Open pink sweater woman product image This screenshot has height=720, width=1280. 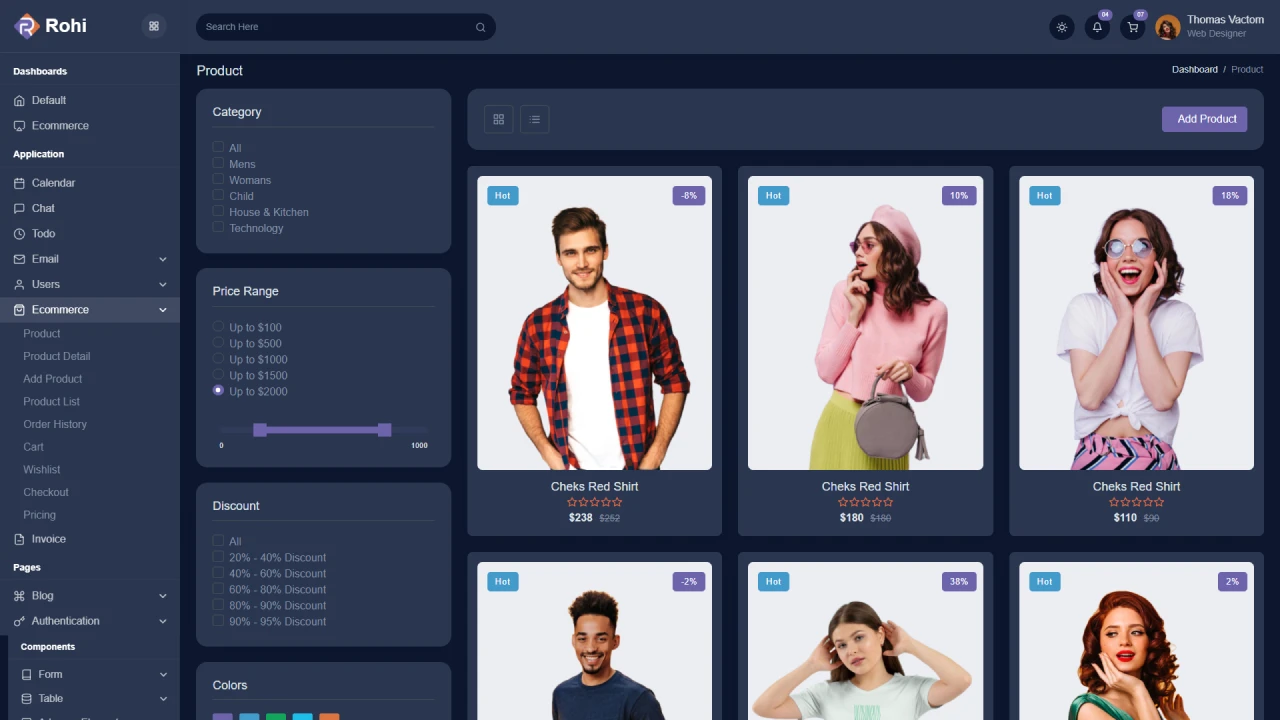865,323
